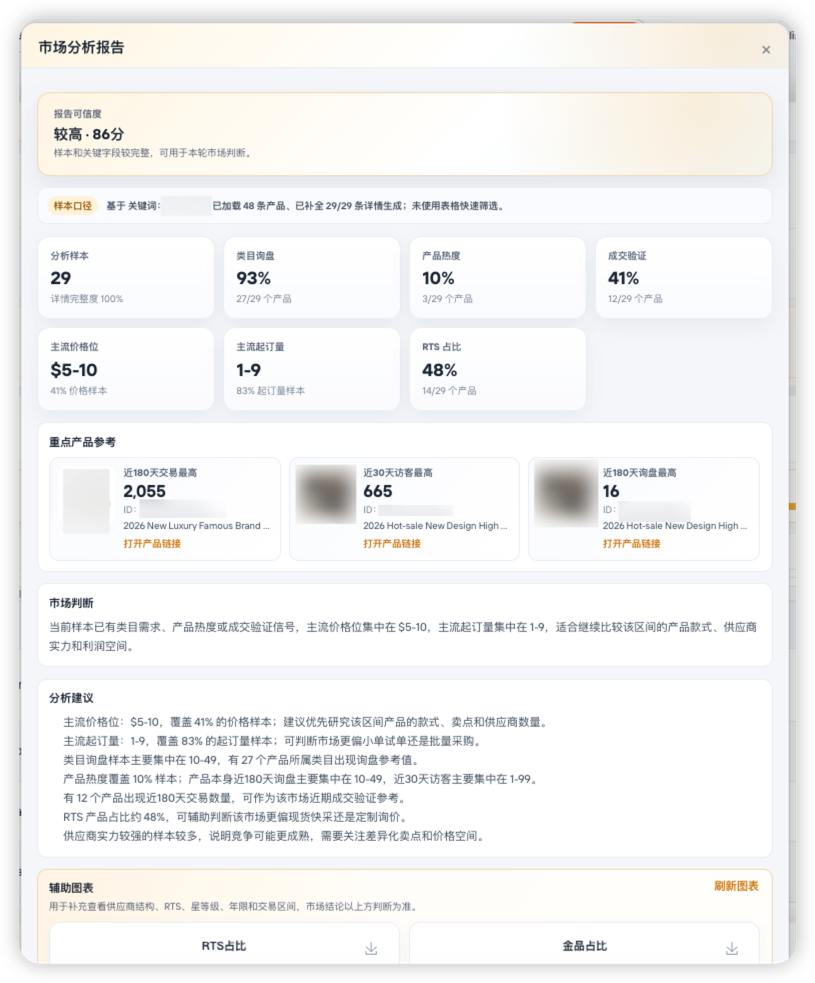The height and width of the screenshot is (983, 815).
Task: Click the 详情完整度 100% subtext
Action: click(x=87, y=299)
